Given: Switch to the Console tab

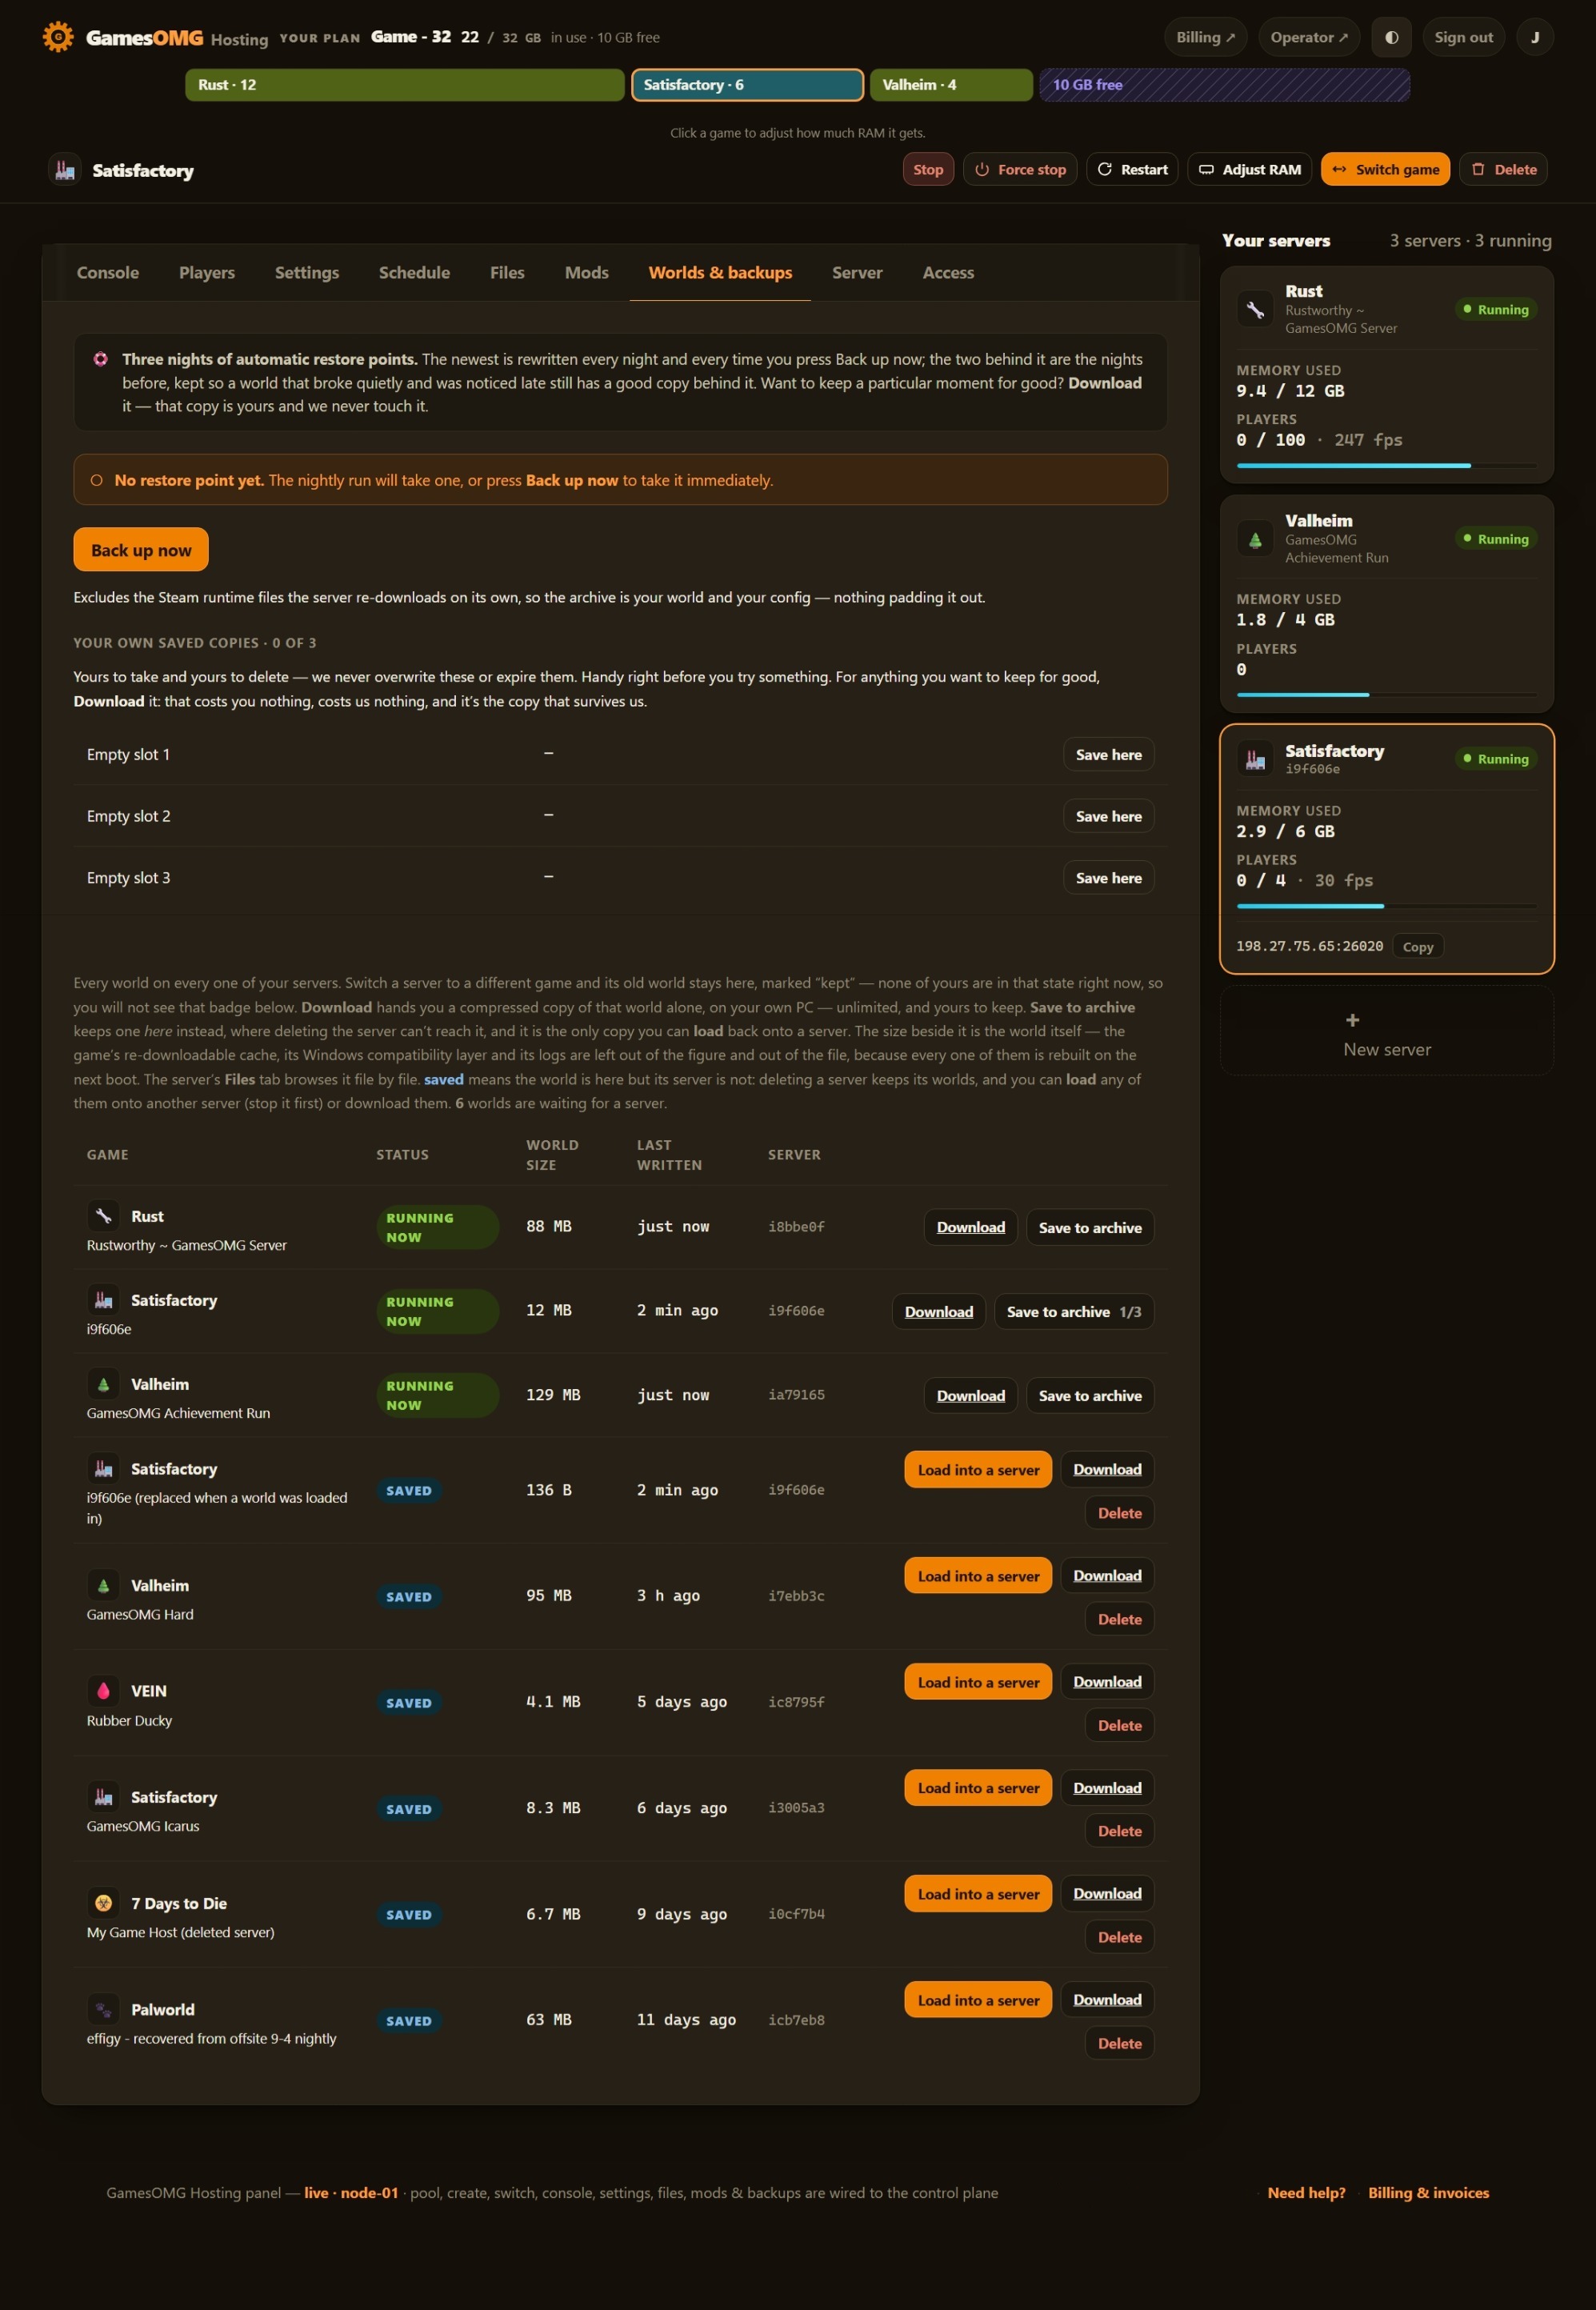Looking at the screenshot, I should click(x=108, y=272).
